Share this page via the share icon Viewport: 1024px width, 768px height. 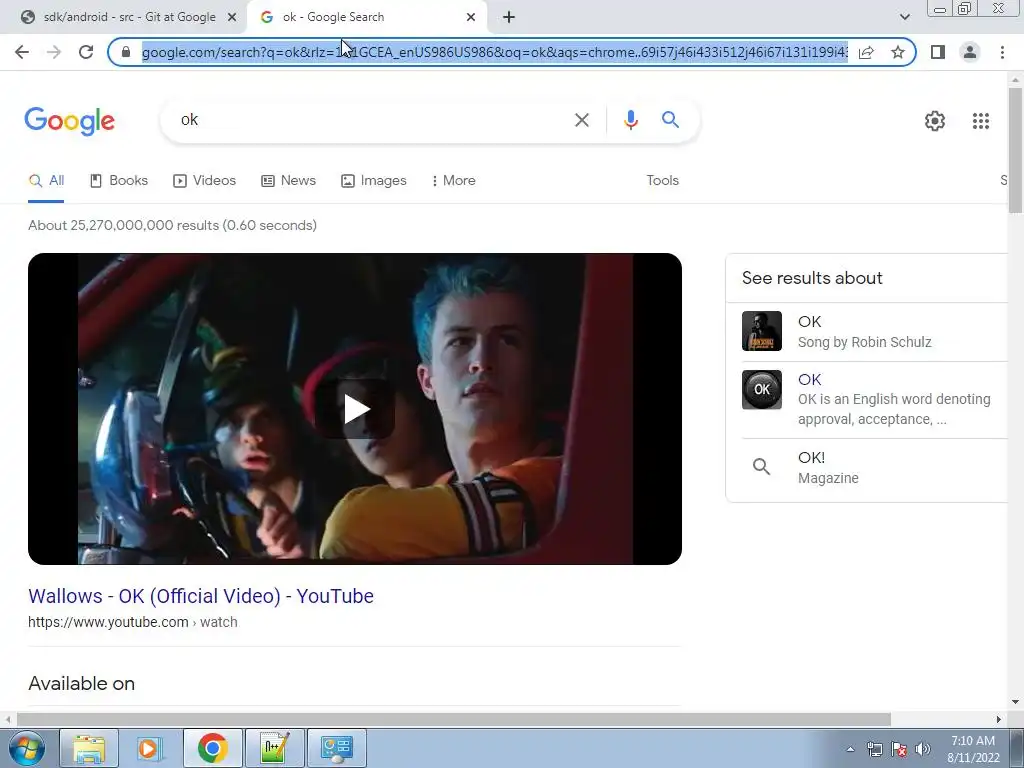click(x=866, y=52)
